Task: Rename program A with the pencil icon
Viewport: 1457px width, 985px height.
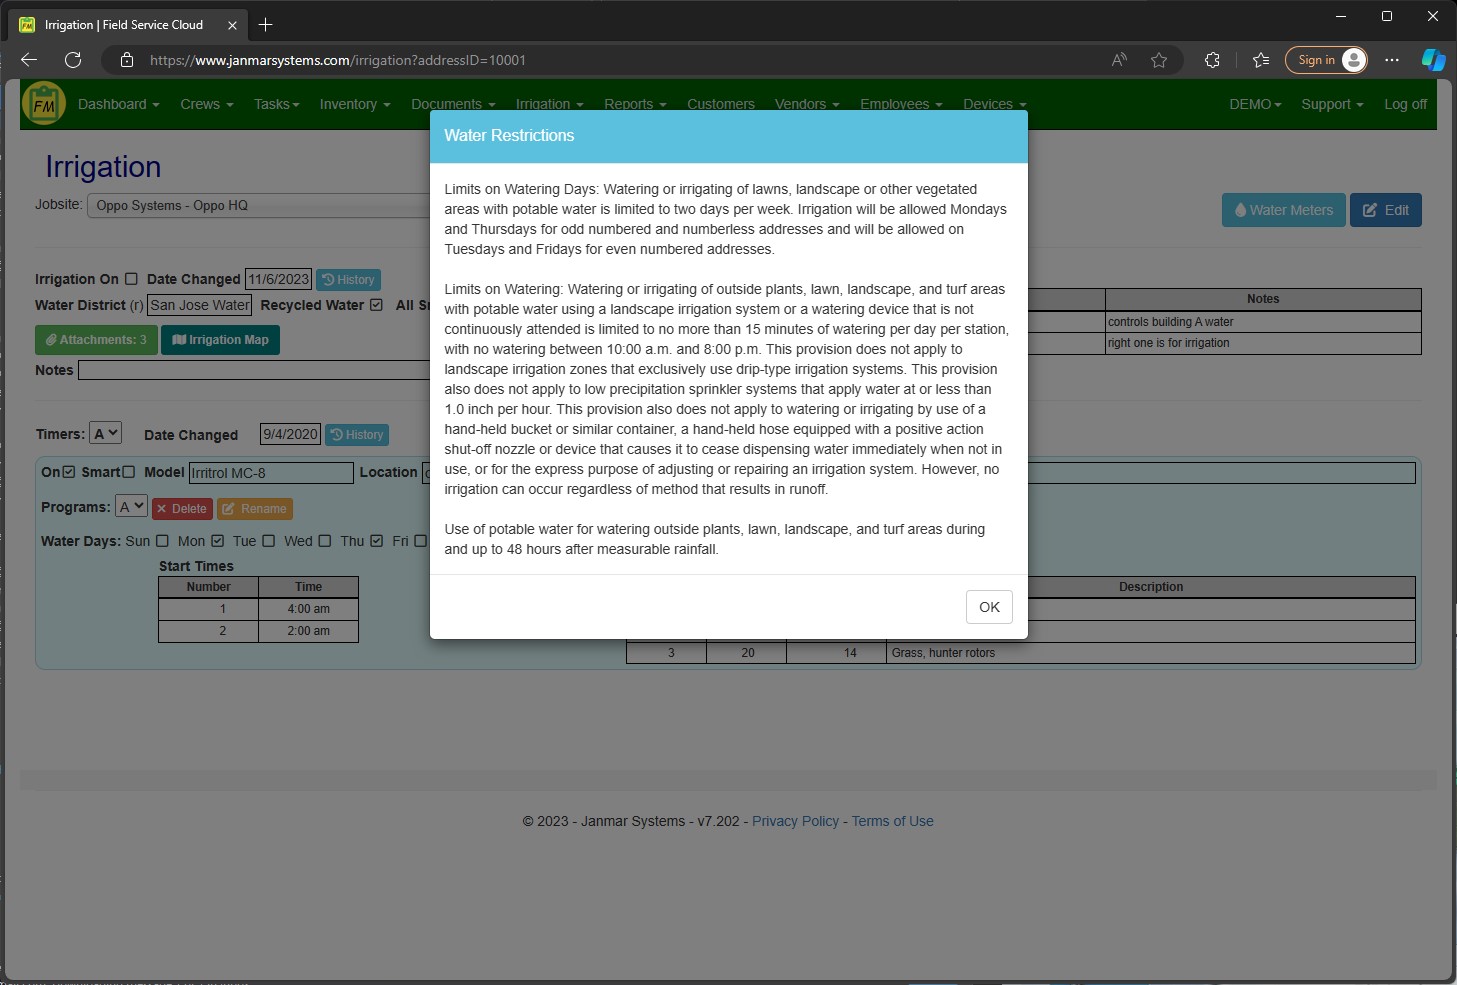Action: [x=254, y=508]
